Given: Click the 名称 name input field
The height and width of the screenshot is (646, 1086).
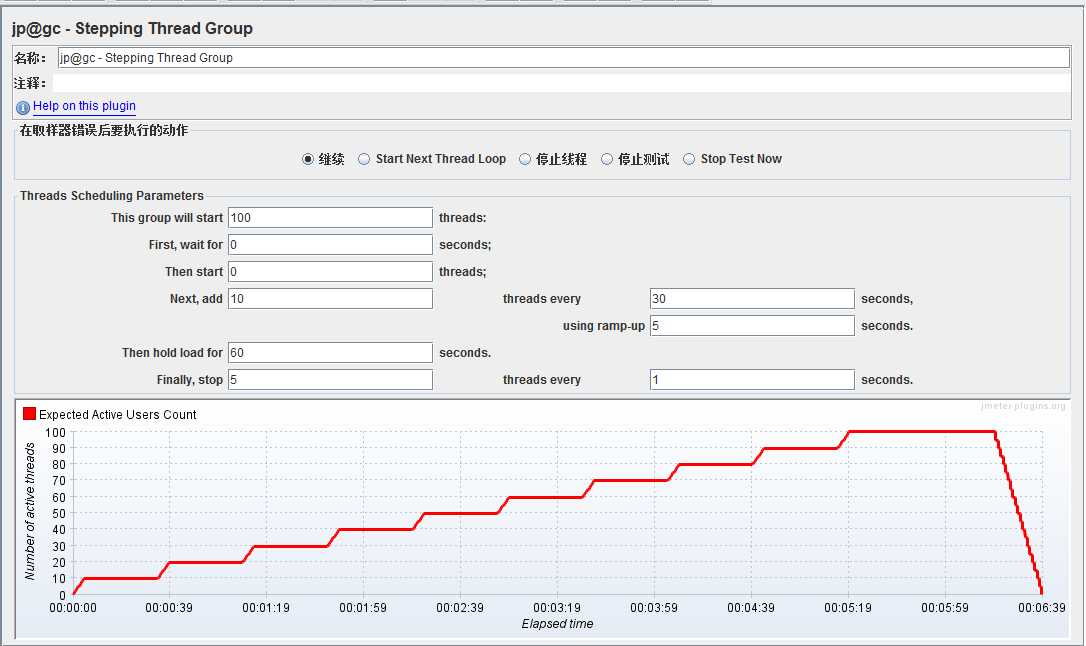Looking at the screenshot, I should coord(564,57).
